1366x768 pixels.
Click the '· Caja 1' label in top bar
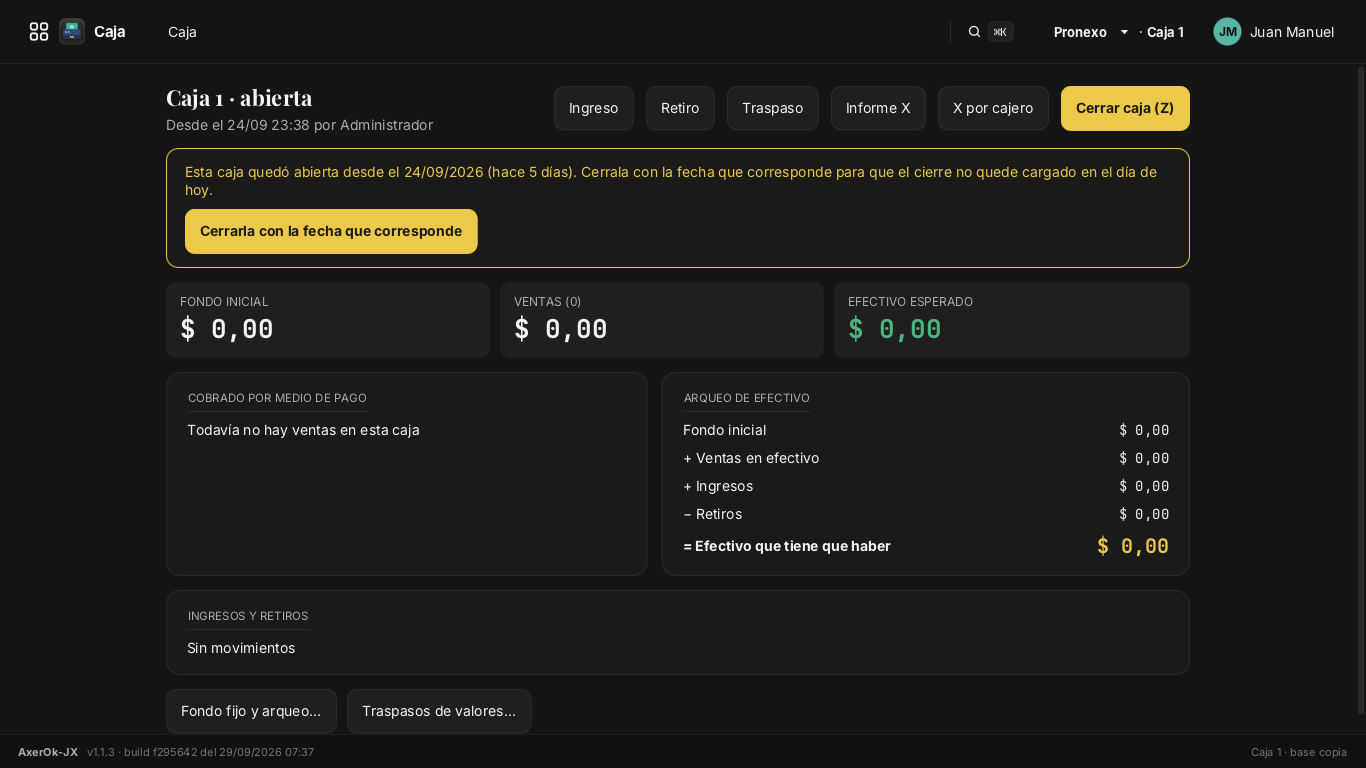pyautogui.click(x=1161, y=32)
